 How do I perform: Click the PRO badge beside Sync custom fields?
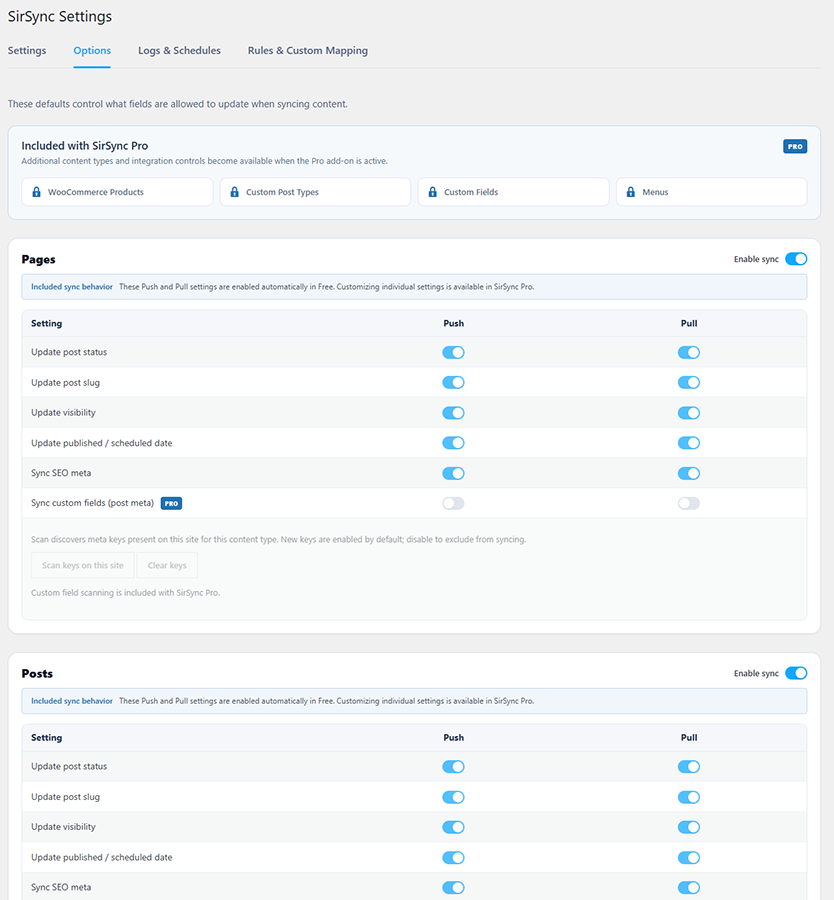pyautogui.click(x=171, y=503)
